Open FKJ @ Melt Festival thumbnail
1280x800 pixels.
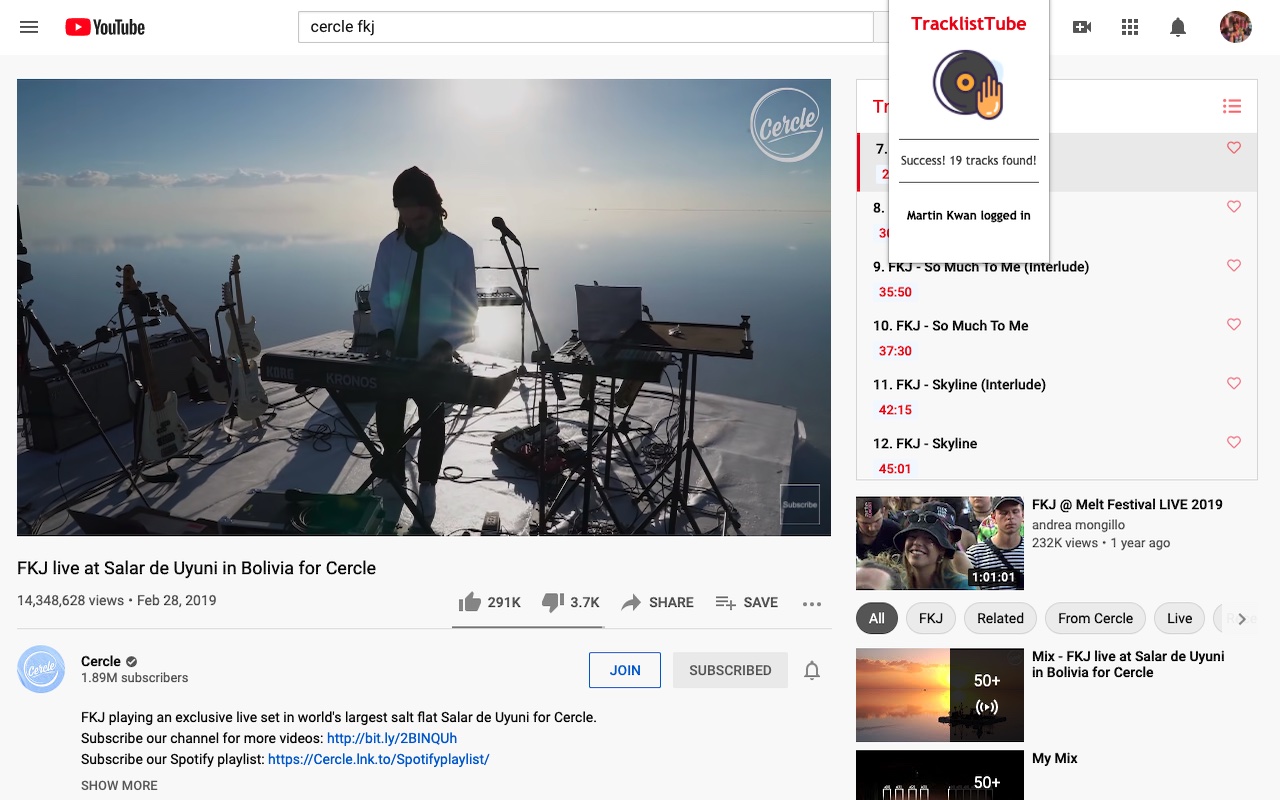click(x=940, y=543)
